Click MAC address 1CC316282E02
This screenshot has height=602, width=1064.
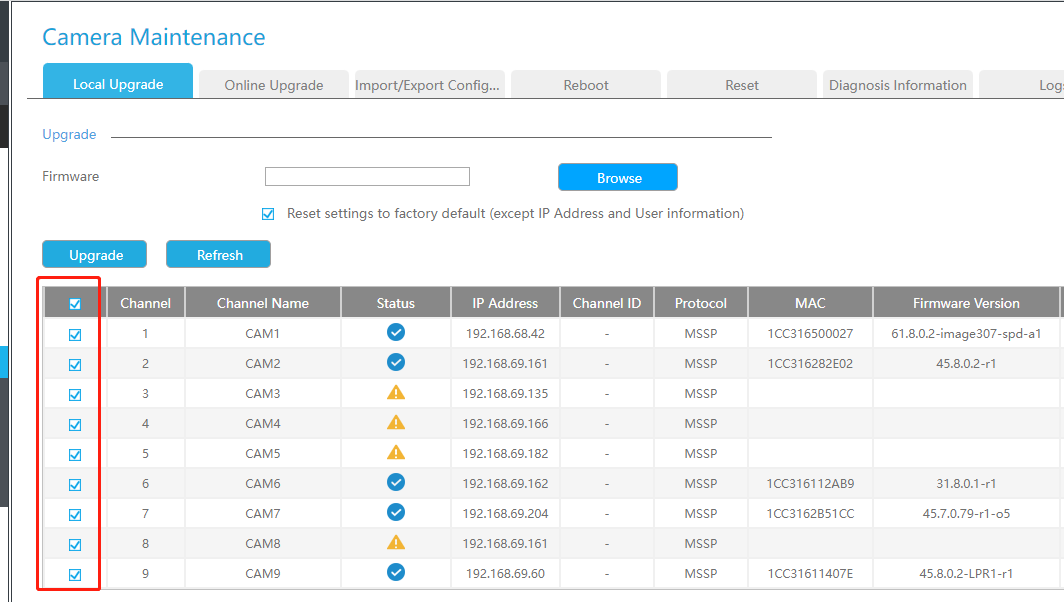810,363
